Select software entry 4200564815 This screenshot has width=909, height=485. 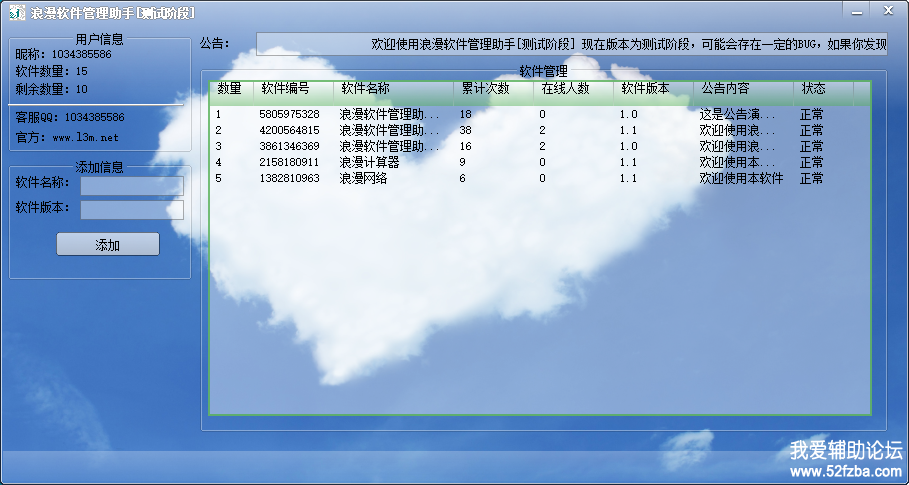tap(289, 131)
